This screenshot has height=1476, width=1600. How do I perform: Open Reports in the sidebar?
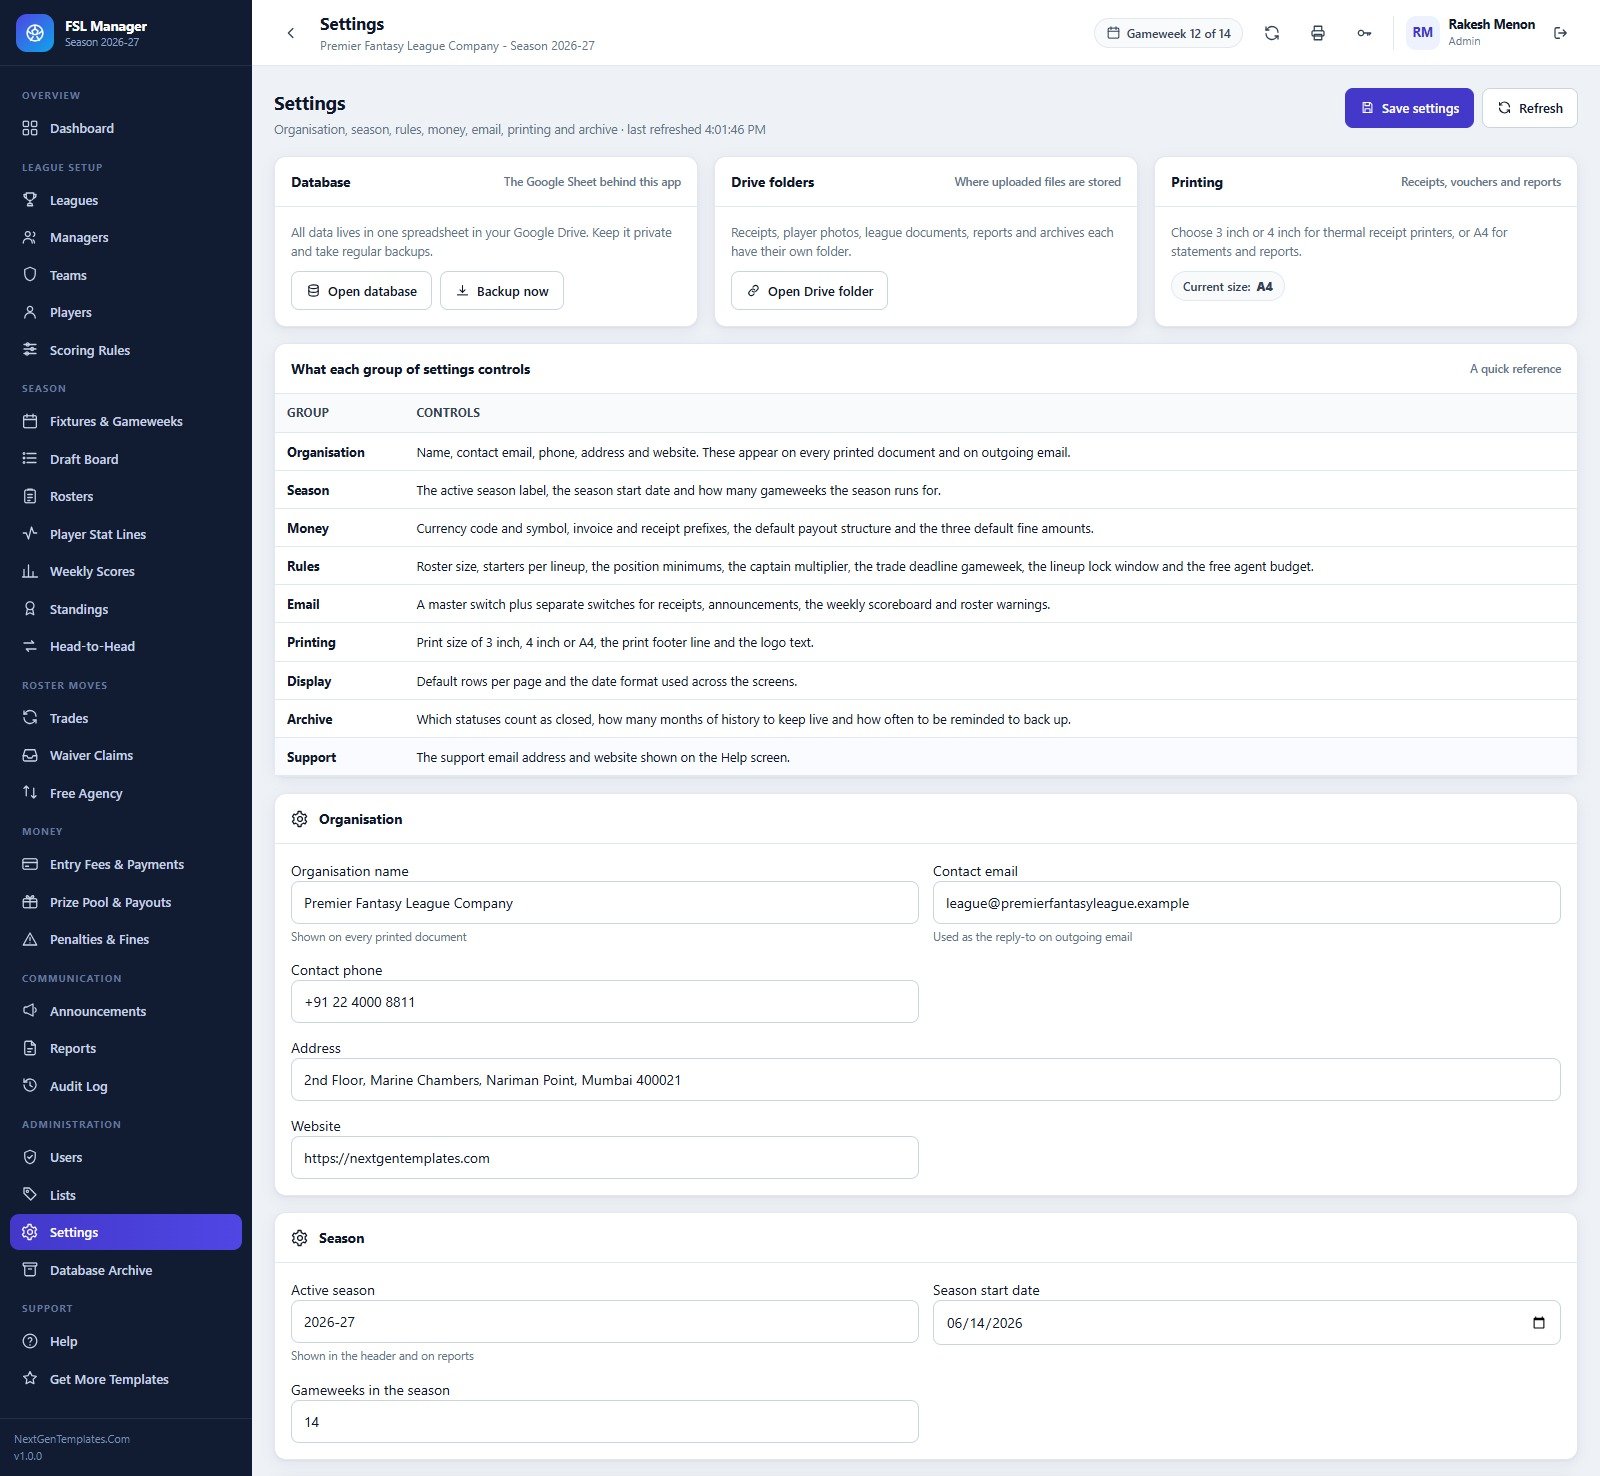click(x=126, y=1048)
